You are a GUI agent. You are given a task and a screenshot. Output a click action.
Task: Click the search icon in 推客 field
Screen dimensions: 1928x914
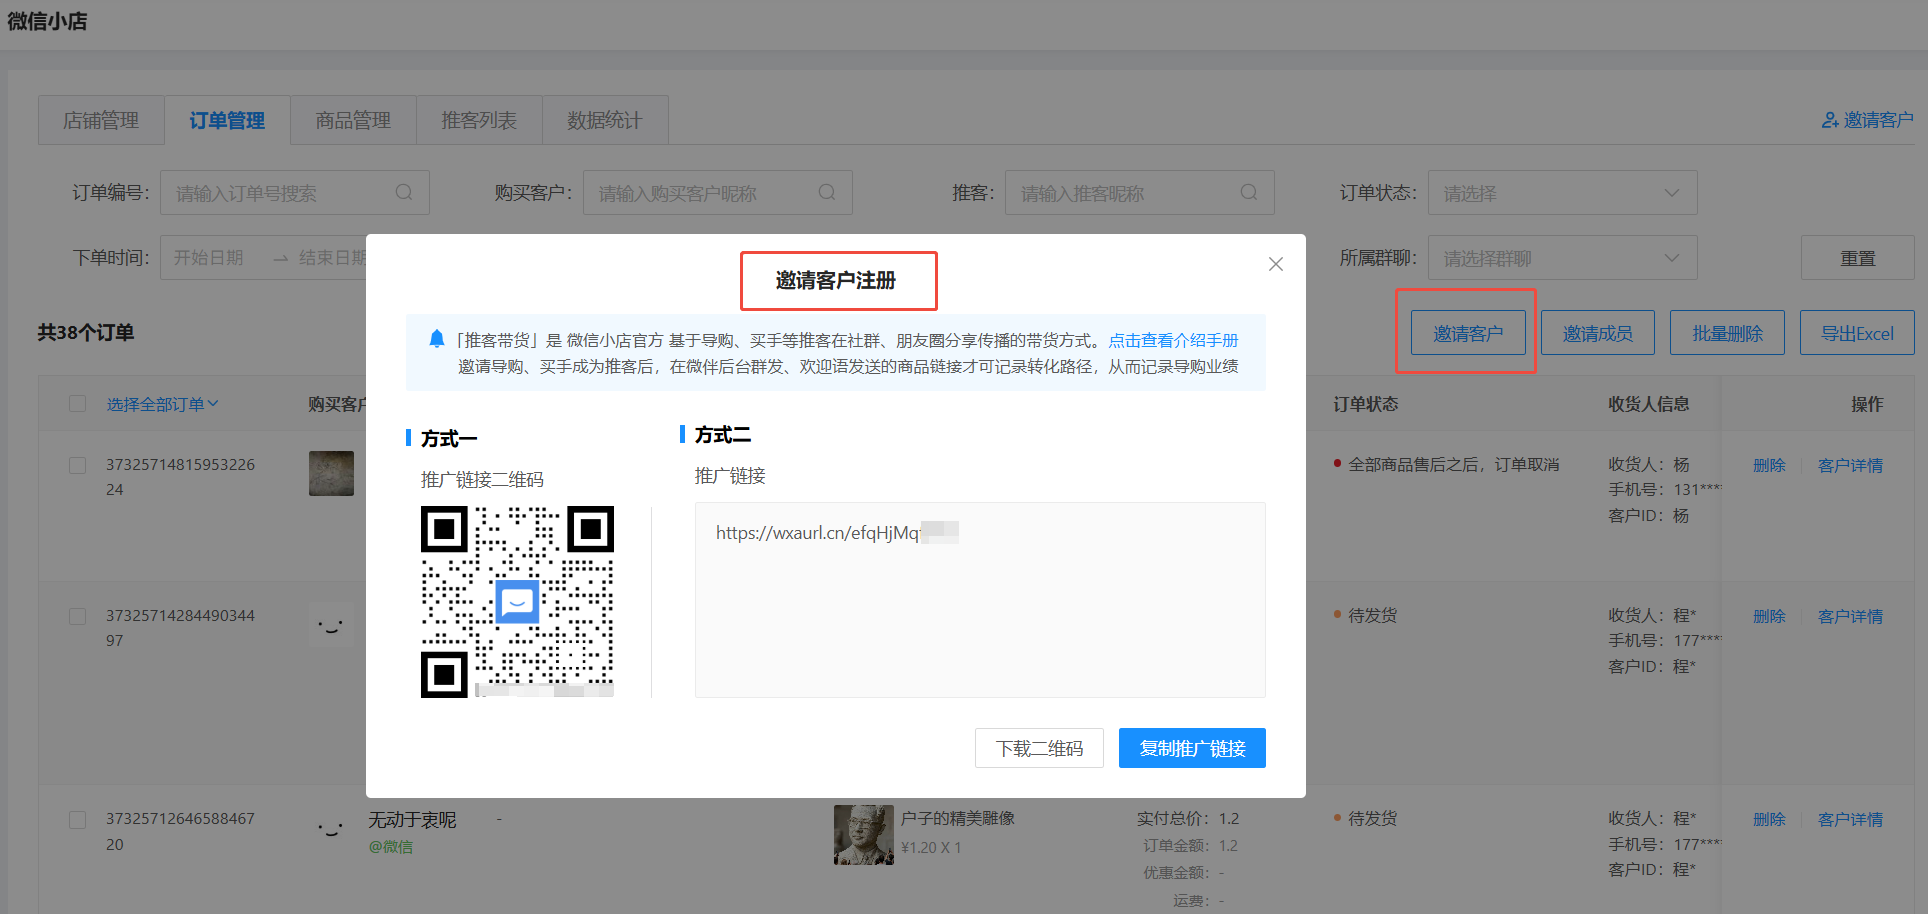1249,192
